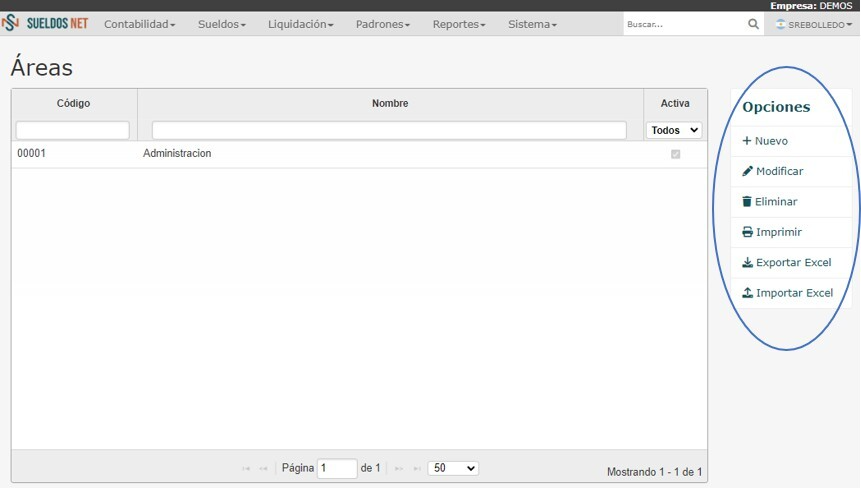This screenshot has width=861, height=488.
Task: Open the SREBOLLEDO user dropdown
Action: 814,25
